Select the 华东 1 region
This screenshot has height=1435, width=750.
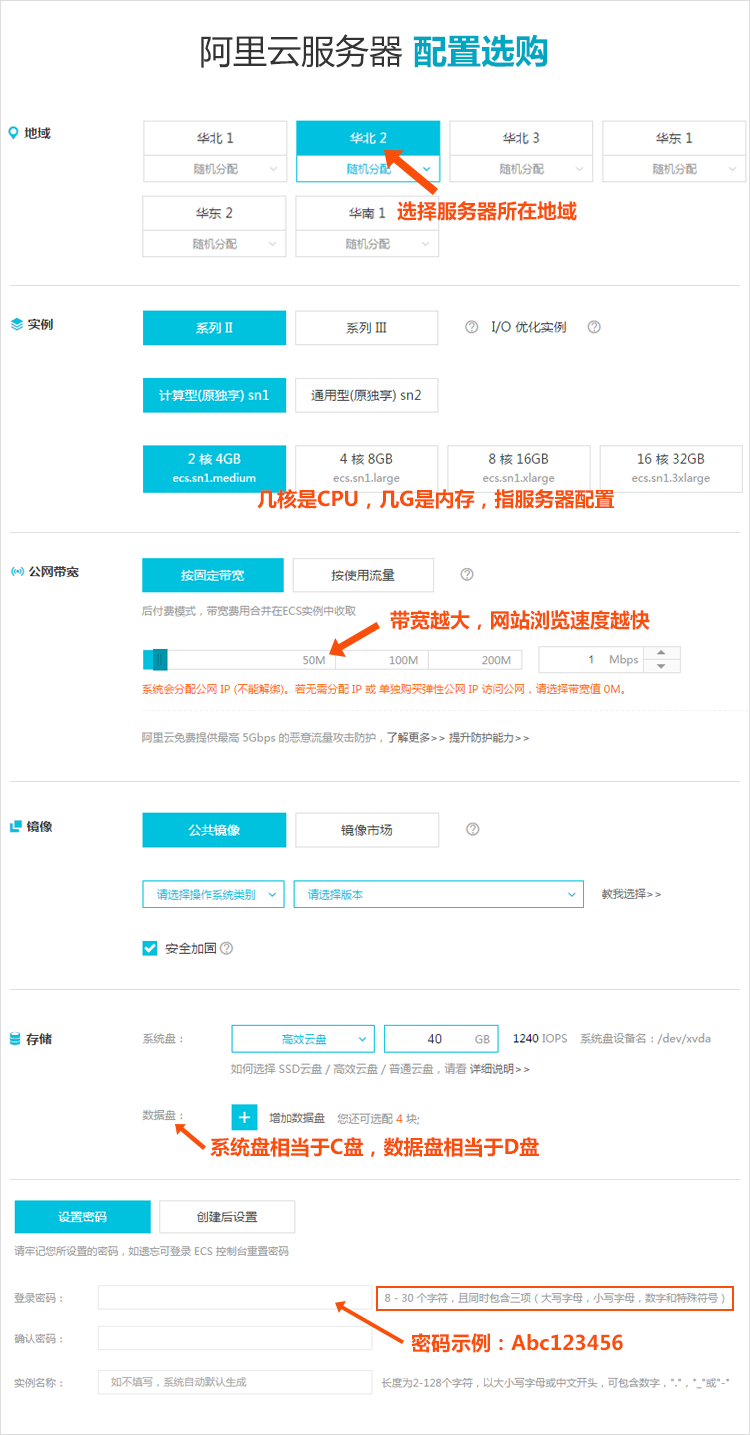(674, 138)
